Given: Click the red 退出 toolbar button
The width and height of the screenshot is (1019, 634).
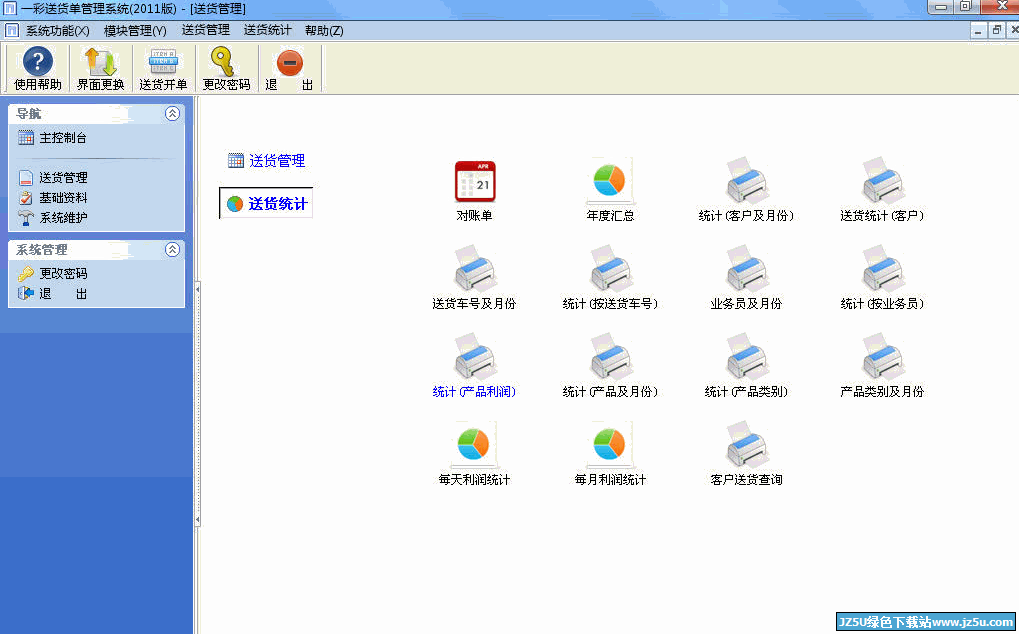Looking at the screenshot, I should [289, 68].
